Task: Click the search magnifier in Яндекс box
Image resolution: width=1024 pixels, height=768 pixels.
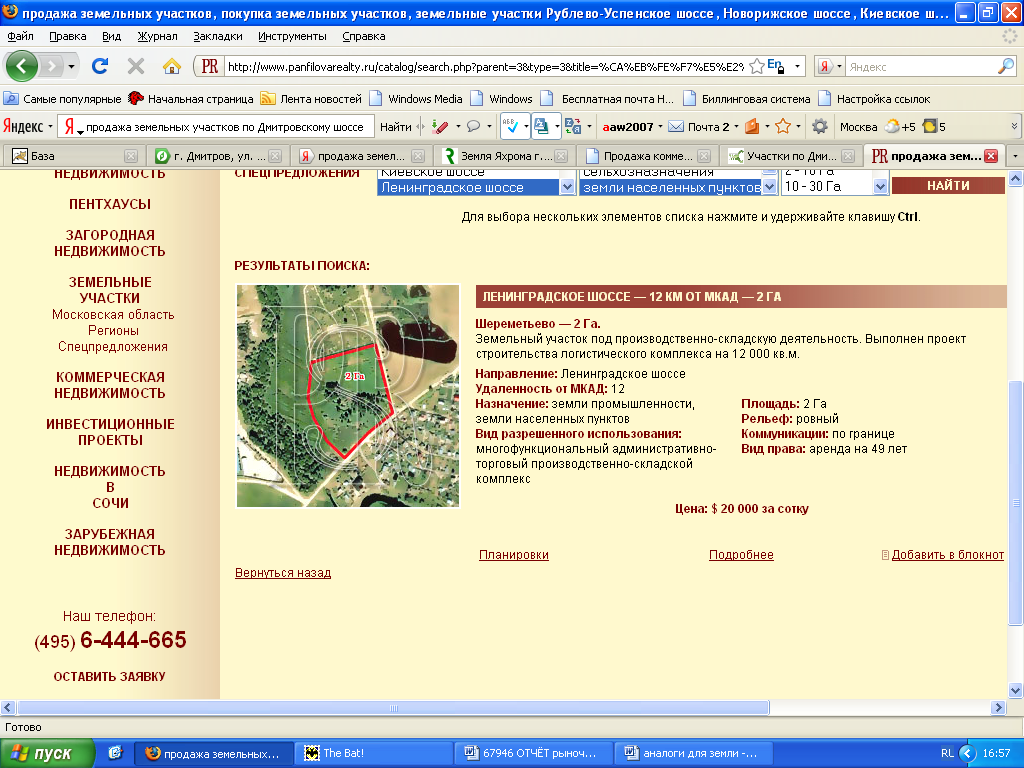Action: pyautogui.click(x=1006, y=66)
